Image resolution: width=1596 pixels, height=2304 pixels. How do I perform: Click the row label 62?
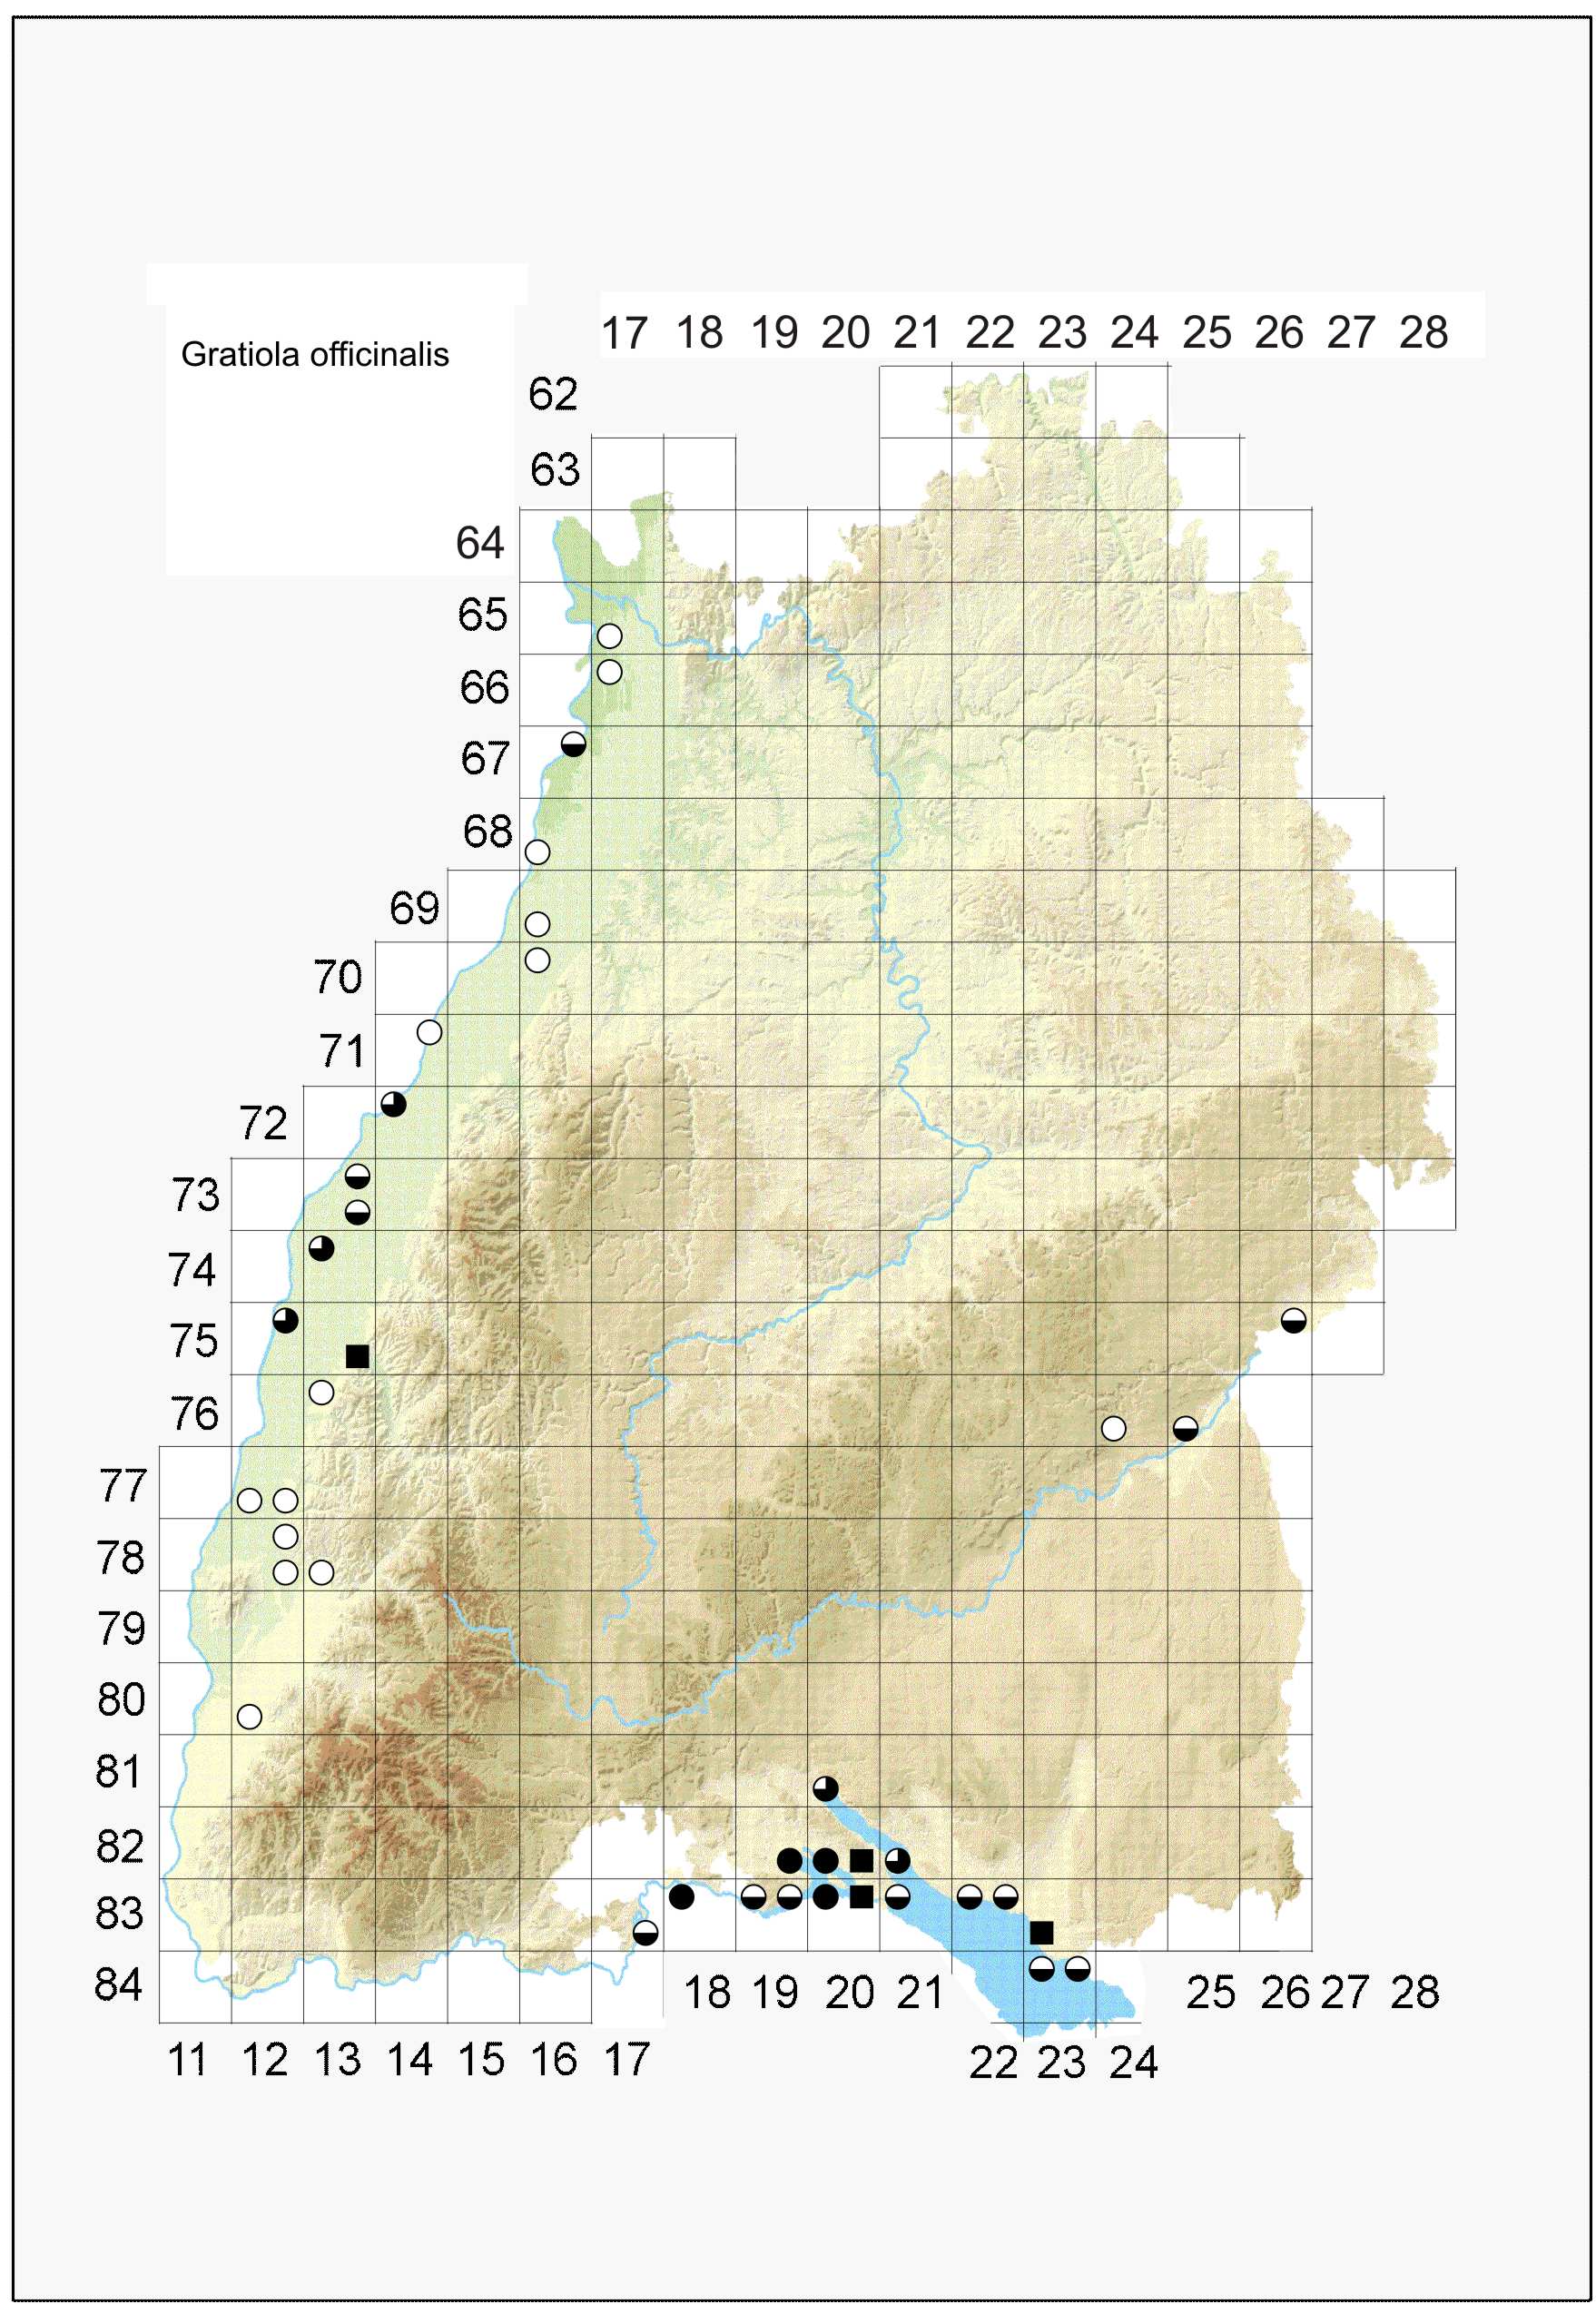(553, 394)
